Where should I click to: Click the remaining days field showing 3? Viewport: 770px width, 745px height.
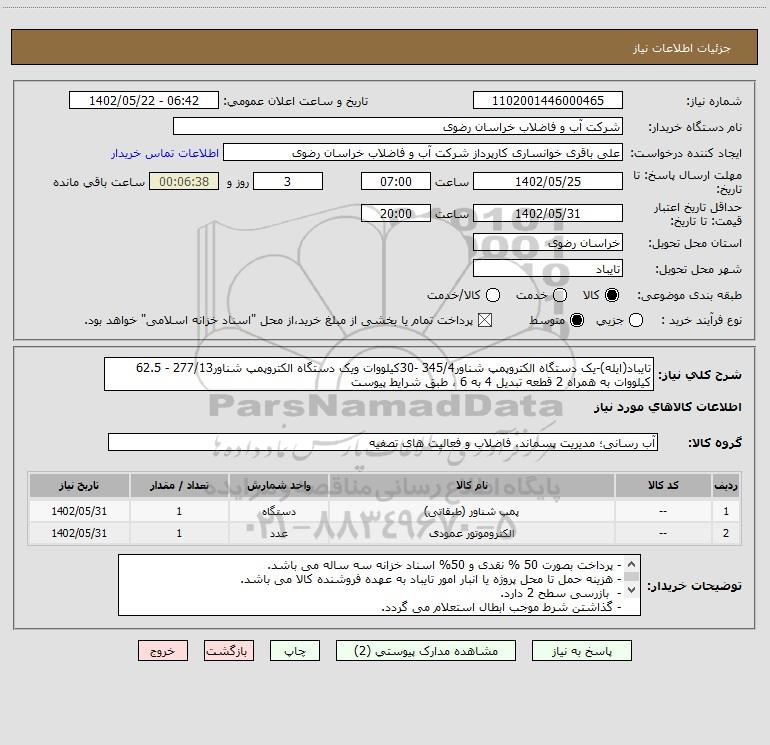(288, 181)
